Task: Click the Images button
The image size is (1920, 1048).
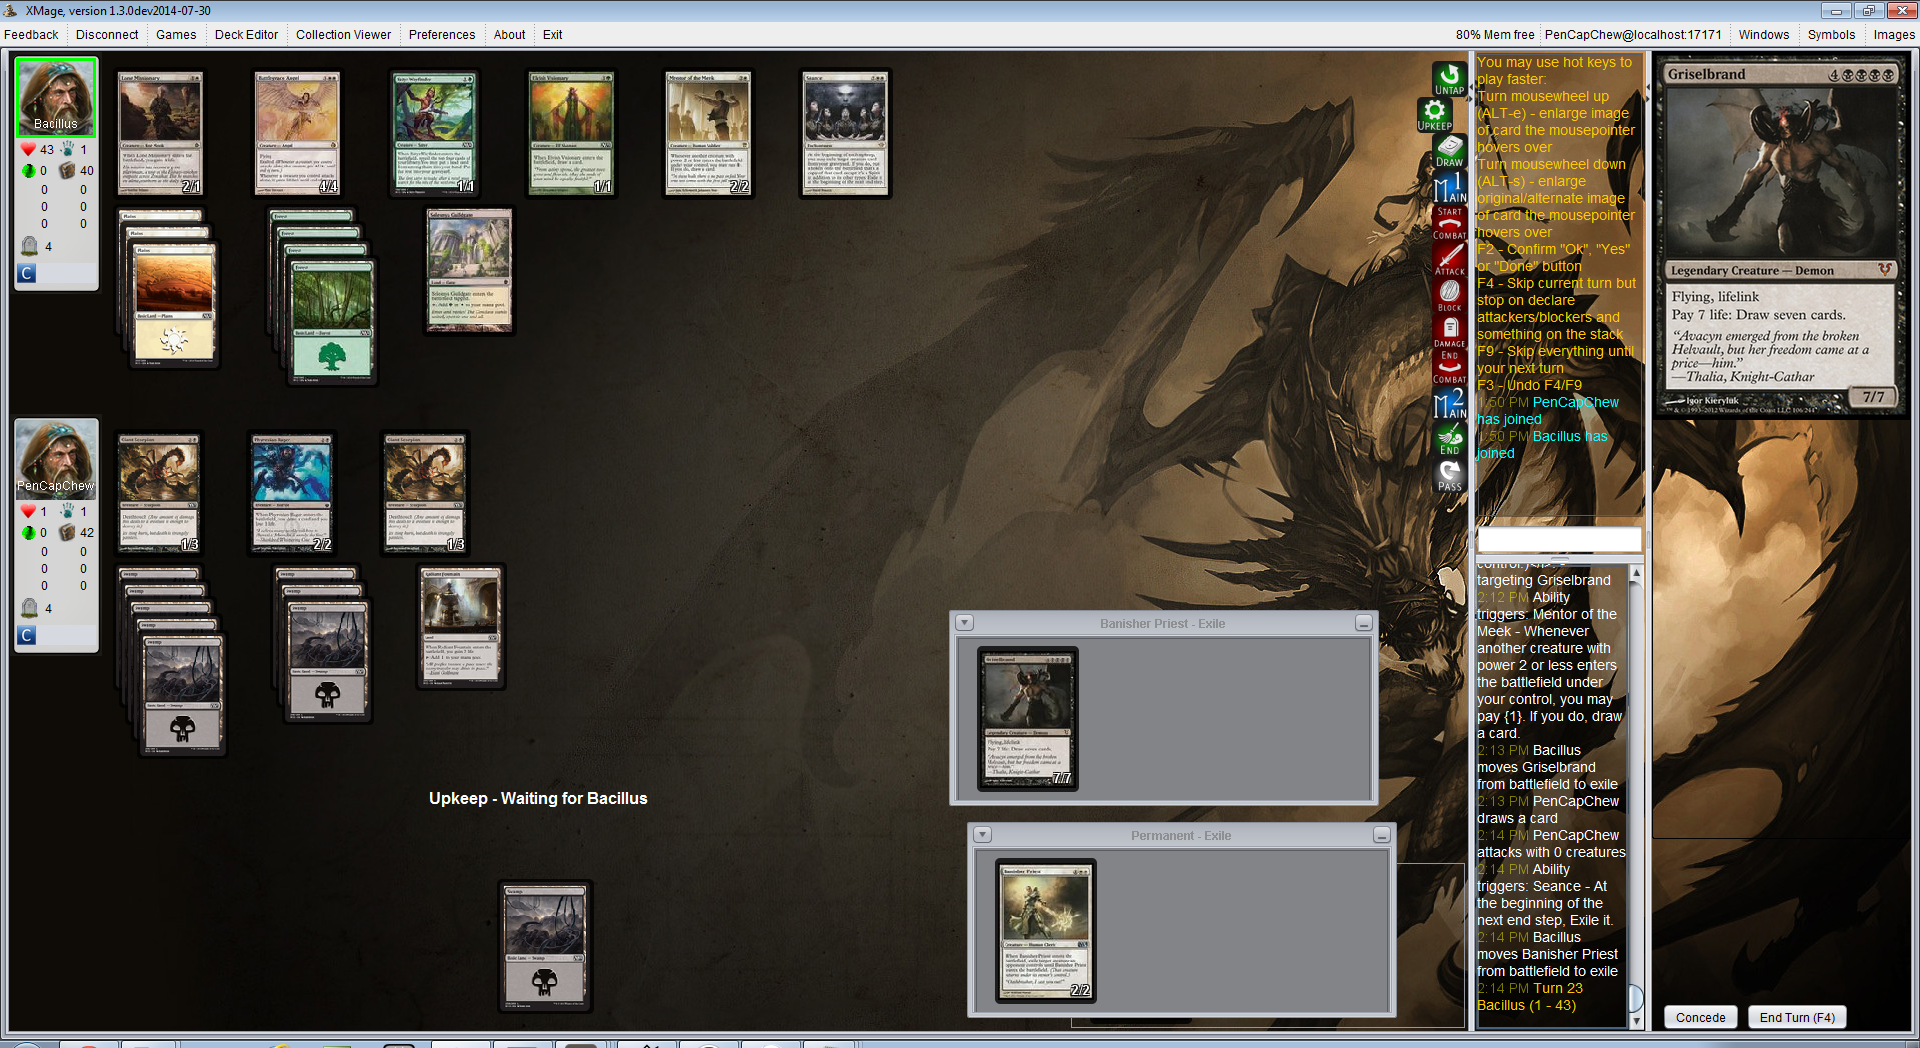Action: click(1894, 34)
